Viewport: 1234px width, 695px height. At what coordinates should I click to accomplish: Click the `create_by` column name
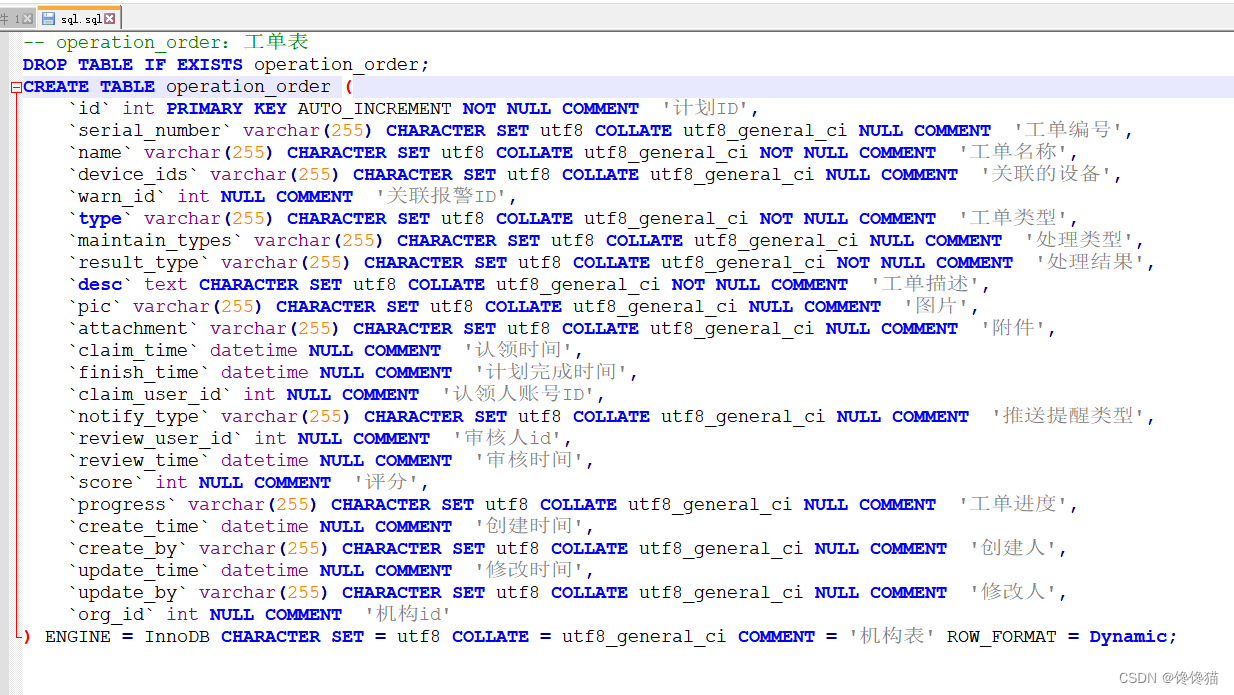click(x=127, y=548)
